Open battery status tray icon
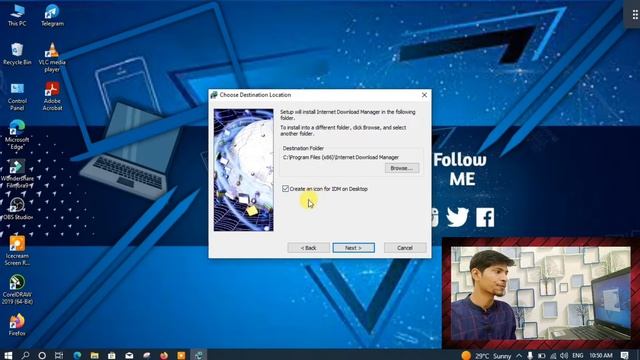 541,356
